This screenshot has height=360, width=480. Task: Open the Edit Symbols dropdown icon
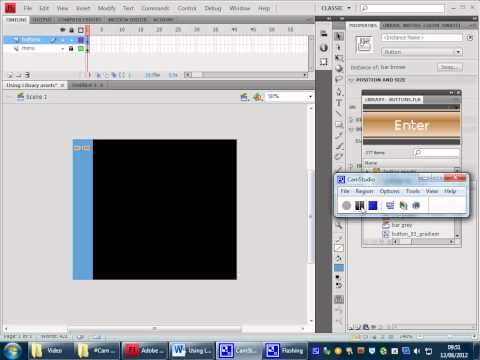[x=258, y=97]
